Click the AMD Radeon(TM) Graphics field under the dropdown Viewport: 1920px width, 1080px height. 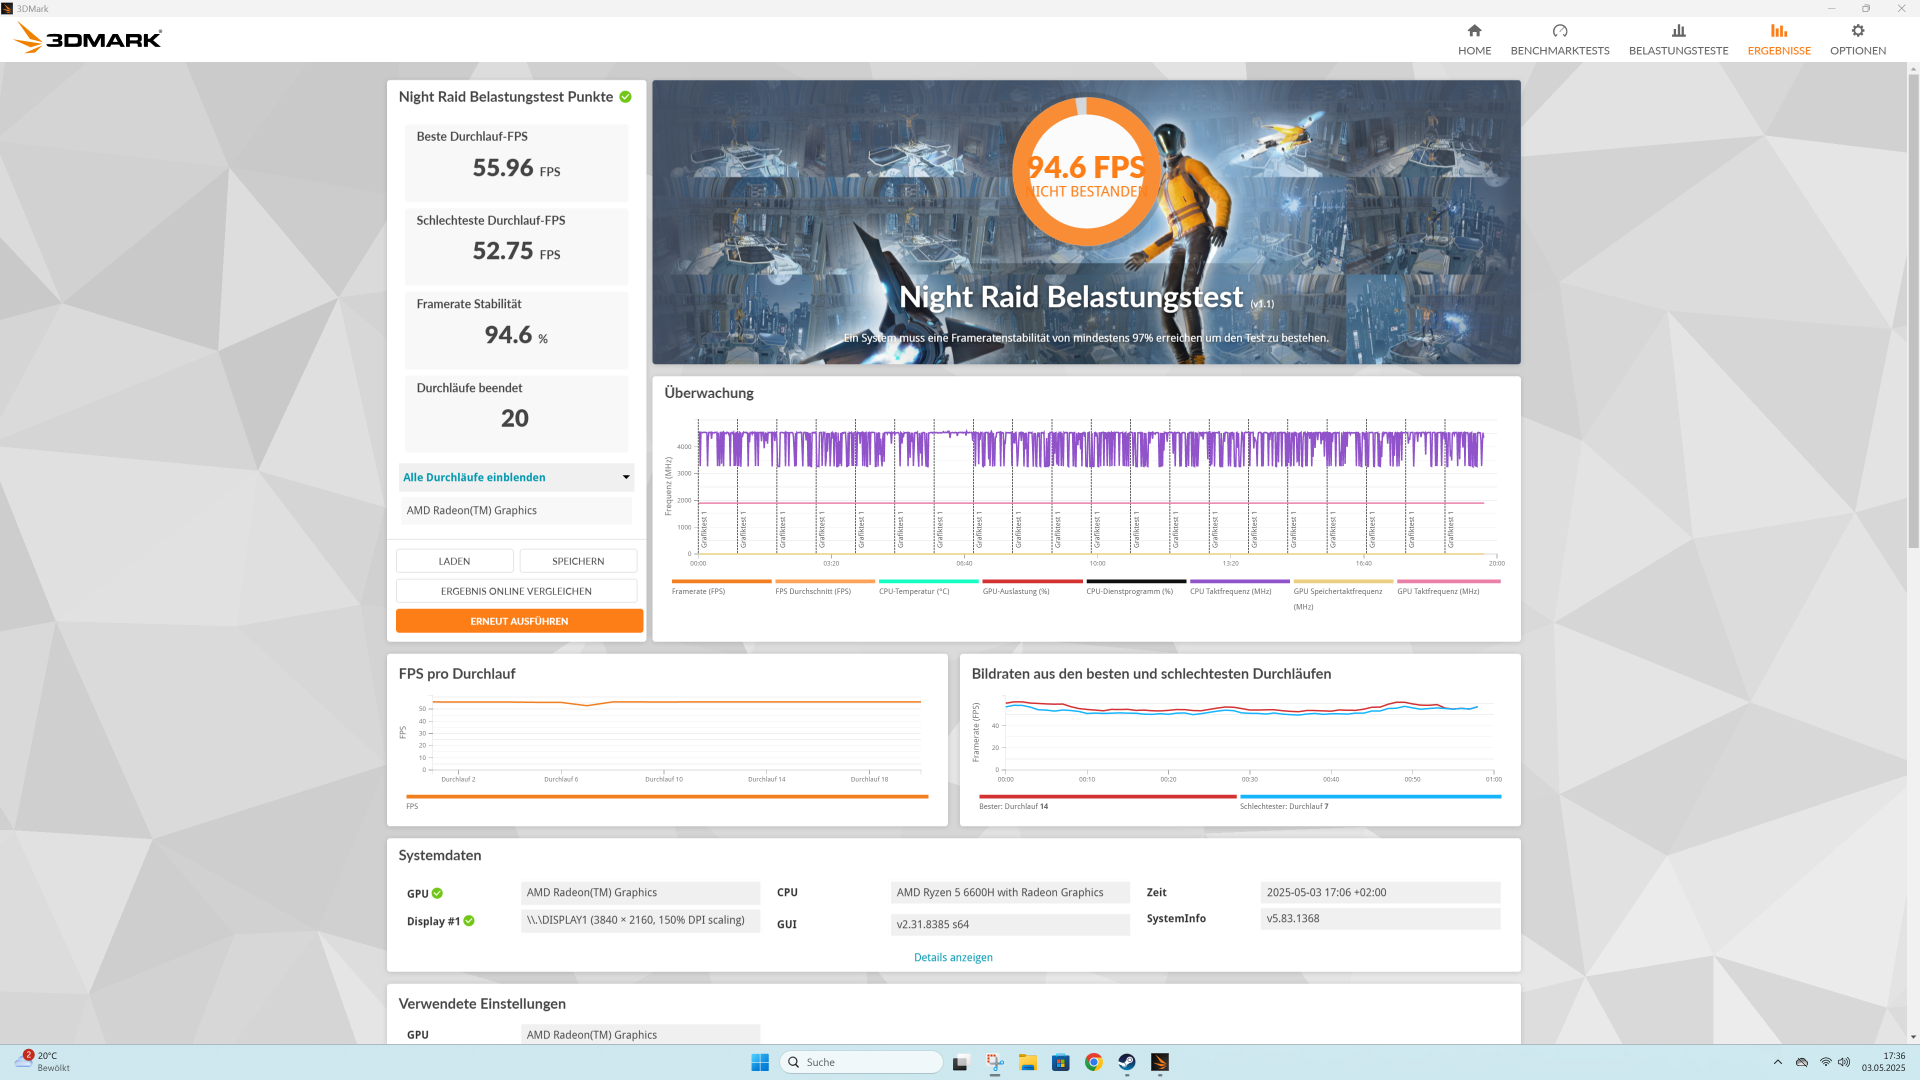[x=516, y=510]
